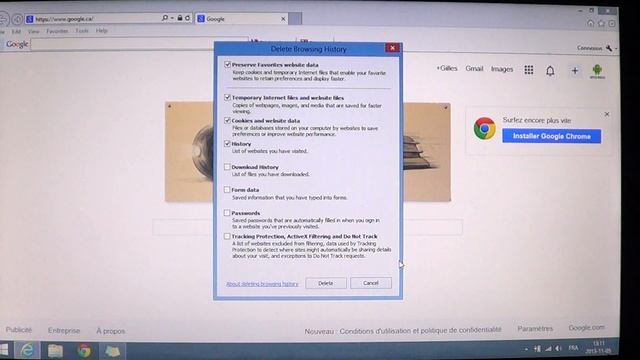Screen dimensions: 640x360
Task: Uncheck Preserve Favorites website data
Action: pos(227,64)
